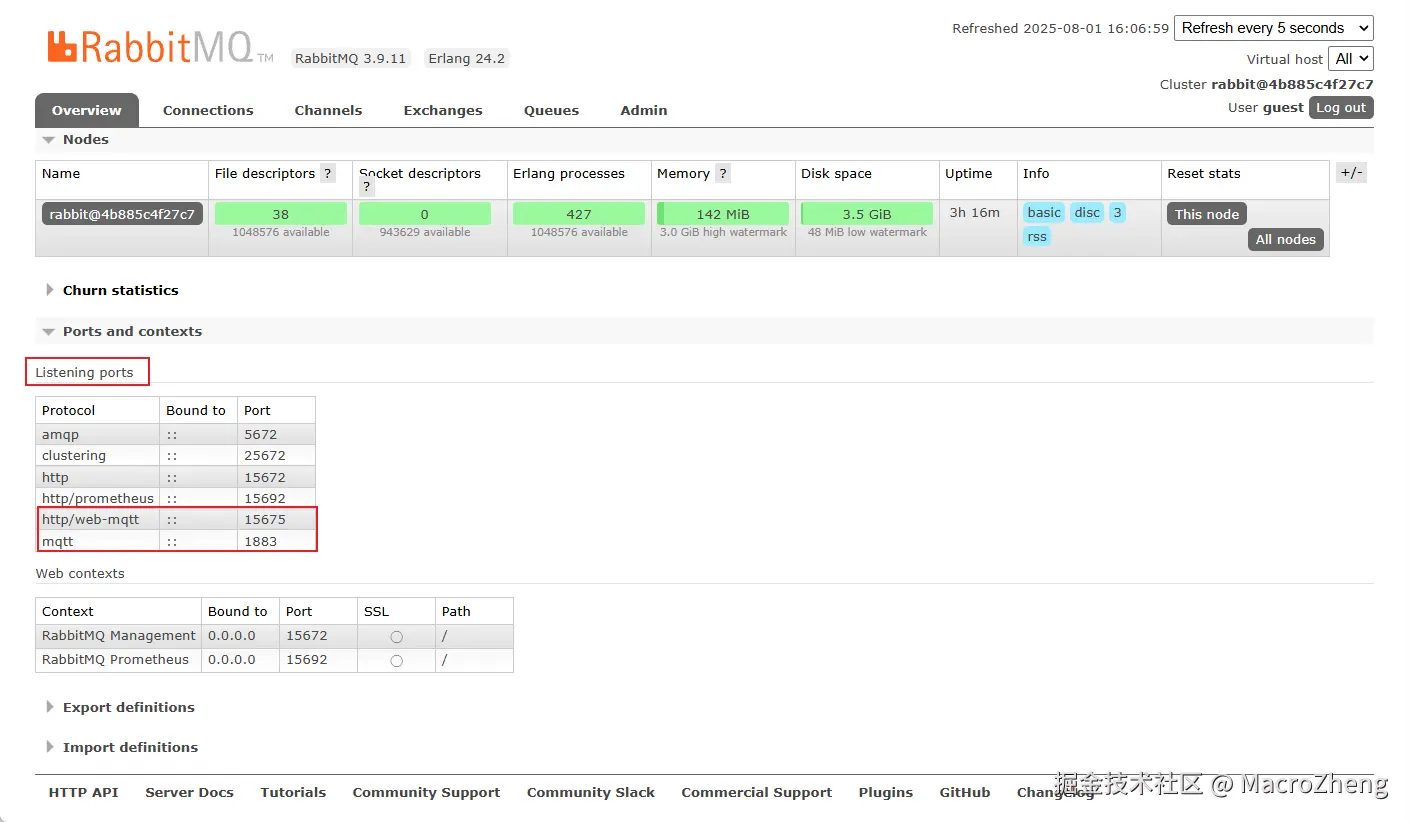Open Community Support footer link

click(426, 792)
